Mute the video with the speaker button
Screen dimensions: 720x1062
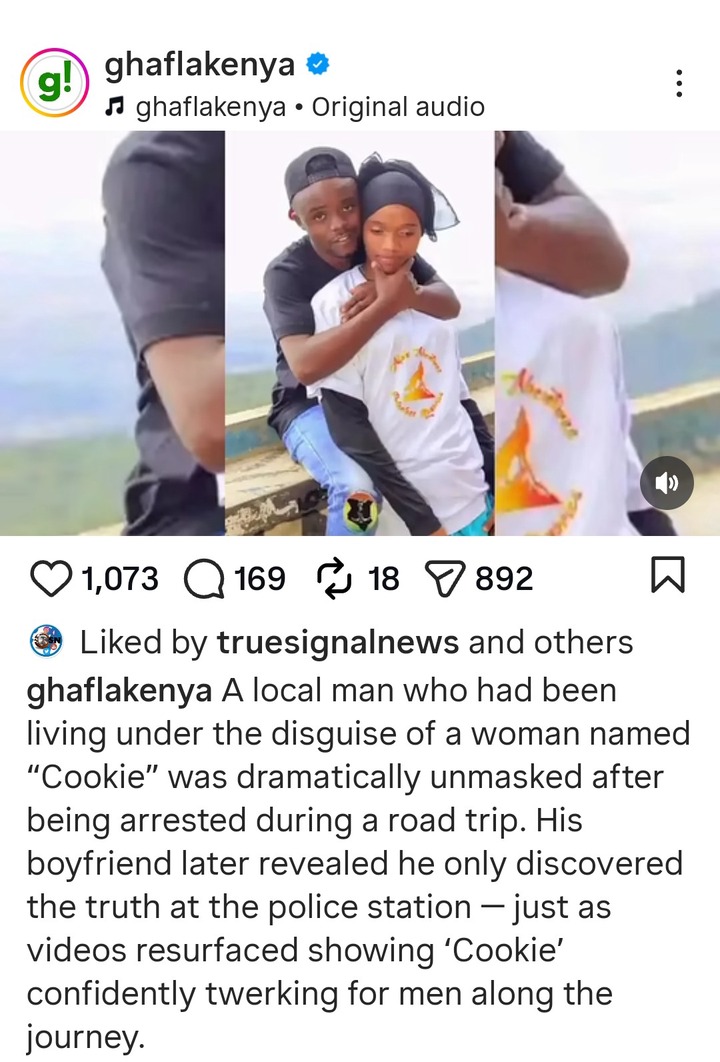666,483
